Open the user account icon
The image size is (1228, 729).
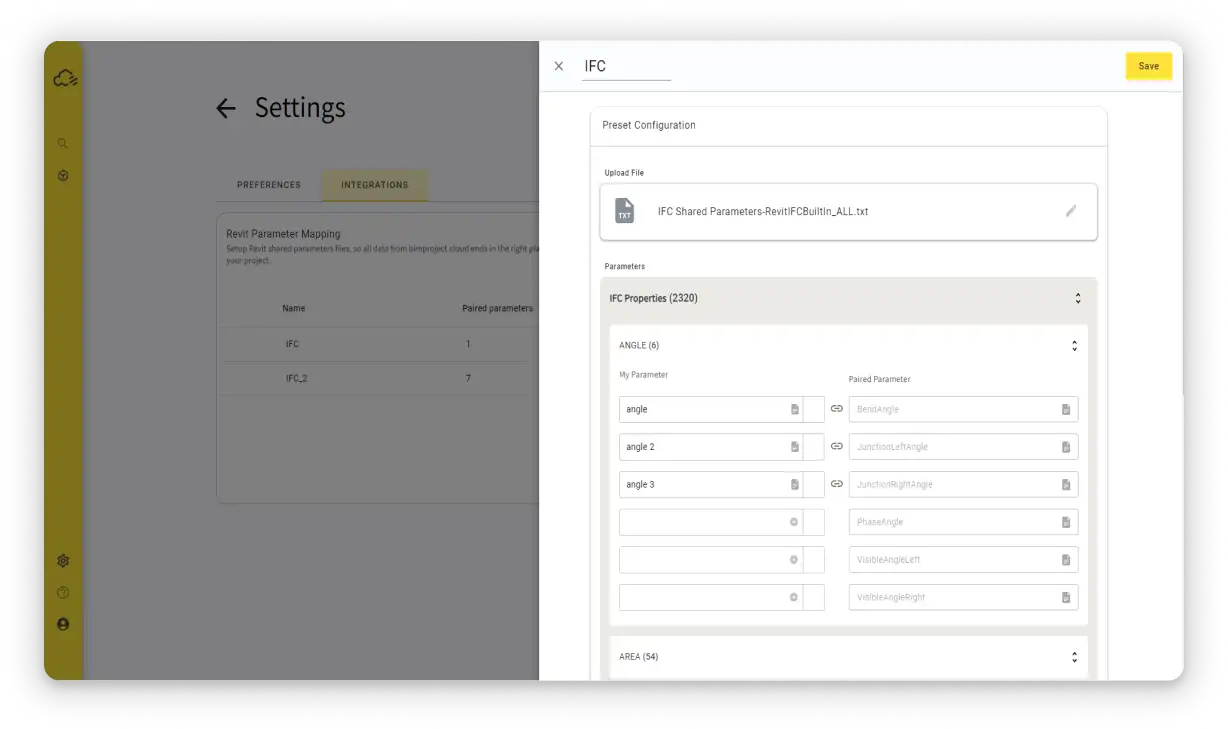pos(63,624)
